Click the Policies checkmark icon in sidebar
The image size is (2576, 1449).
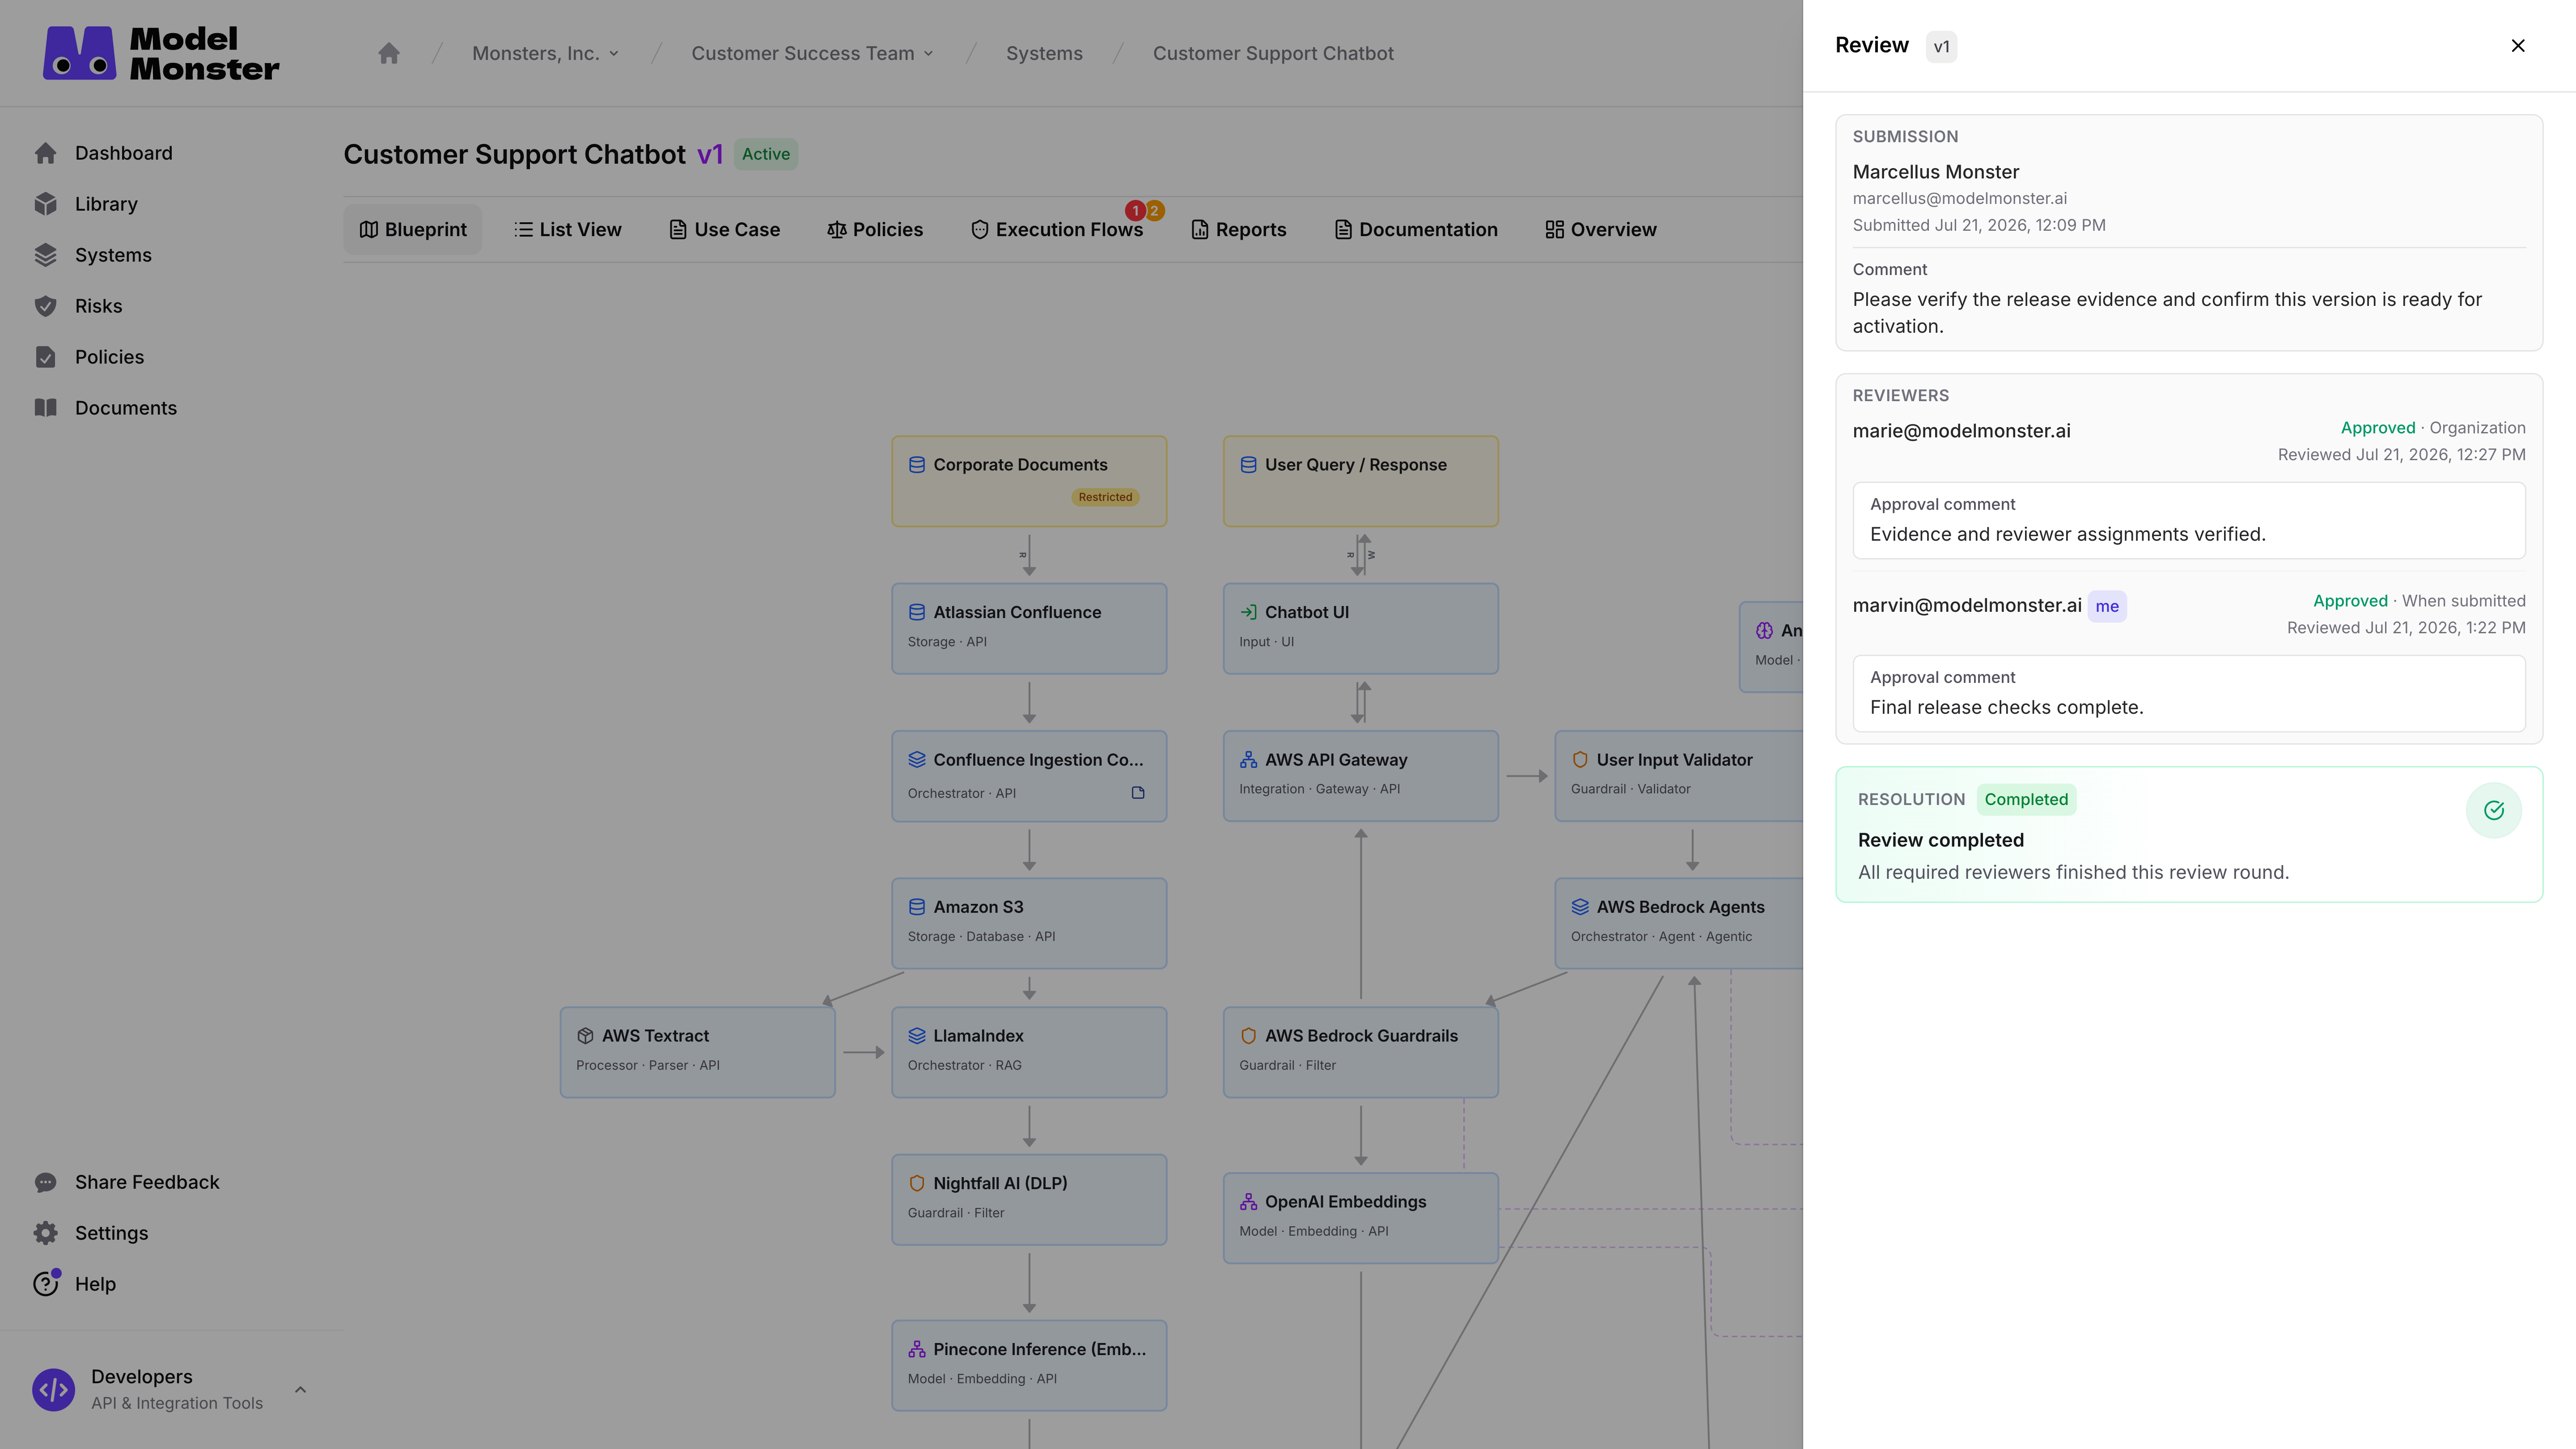46,357
